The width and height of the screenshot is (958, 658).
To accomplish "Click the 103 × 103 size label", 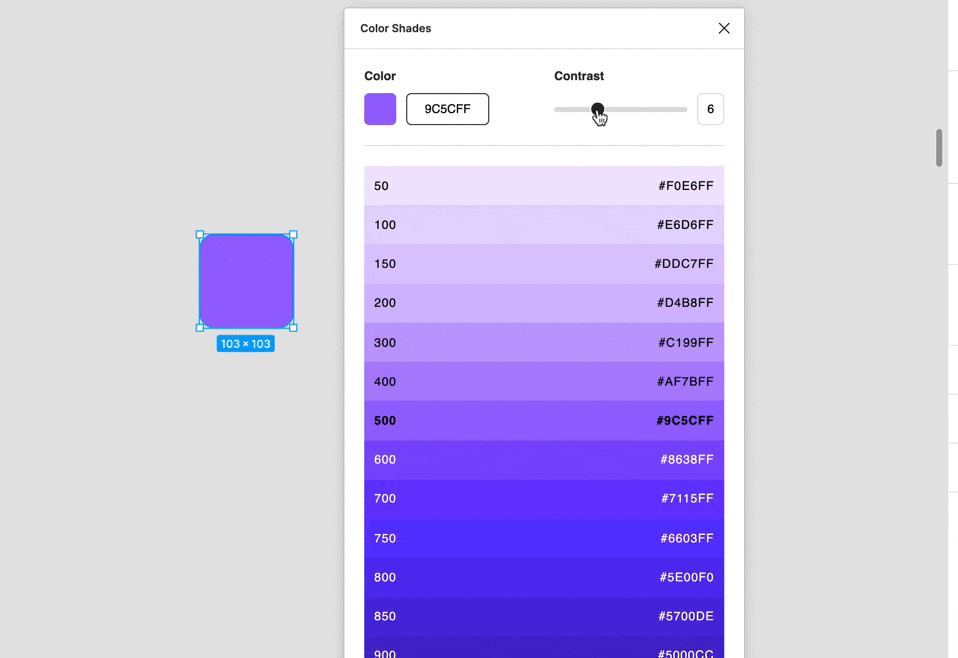I will [x=246, y=343].
